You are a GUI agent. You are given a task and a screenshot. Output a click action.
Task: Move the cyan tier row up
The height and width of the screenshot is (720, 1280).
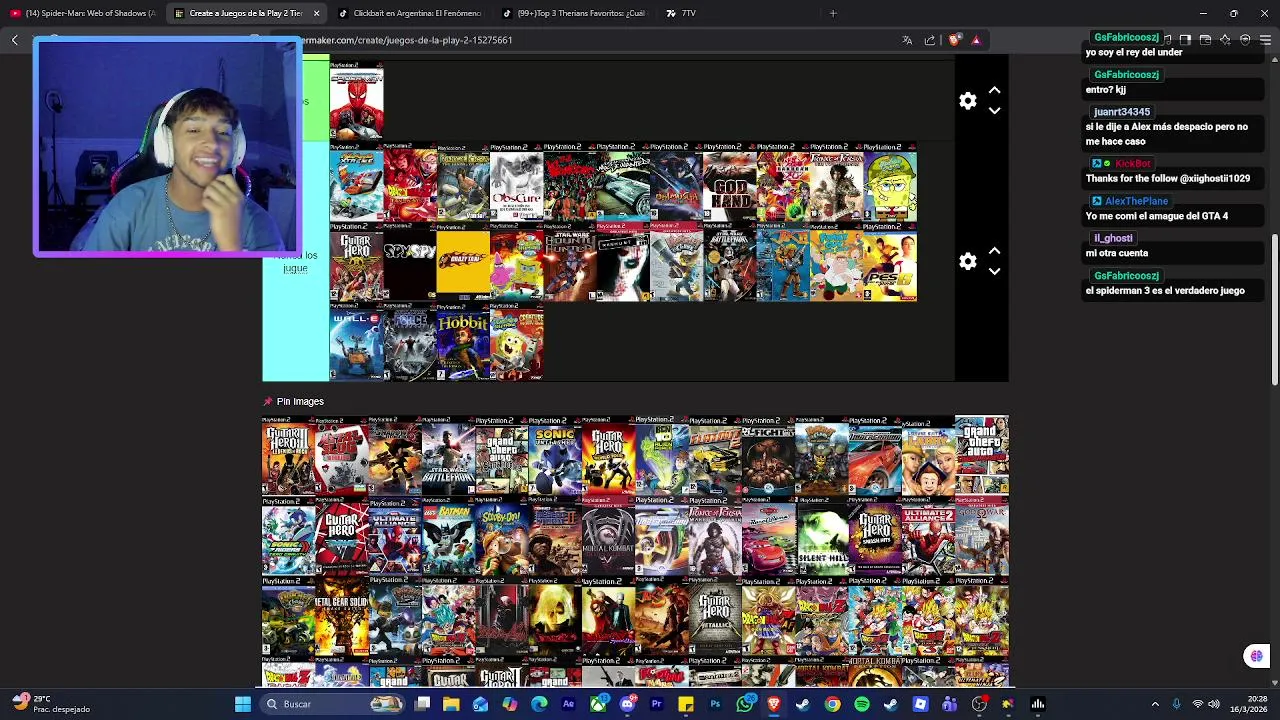point(994,251)
